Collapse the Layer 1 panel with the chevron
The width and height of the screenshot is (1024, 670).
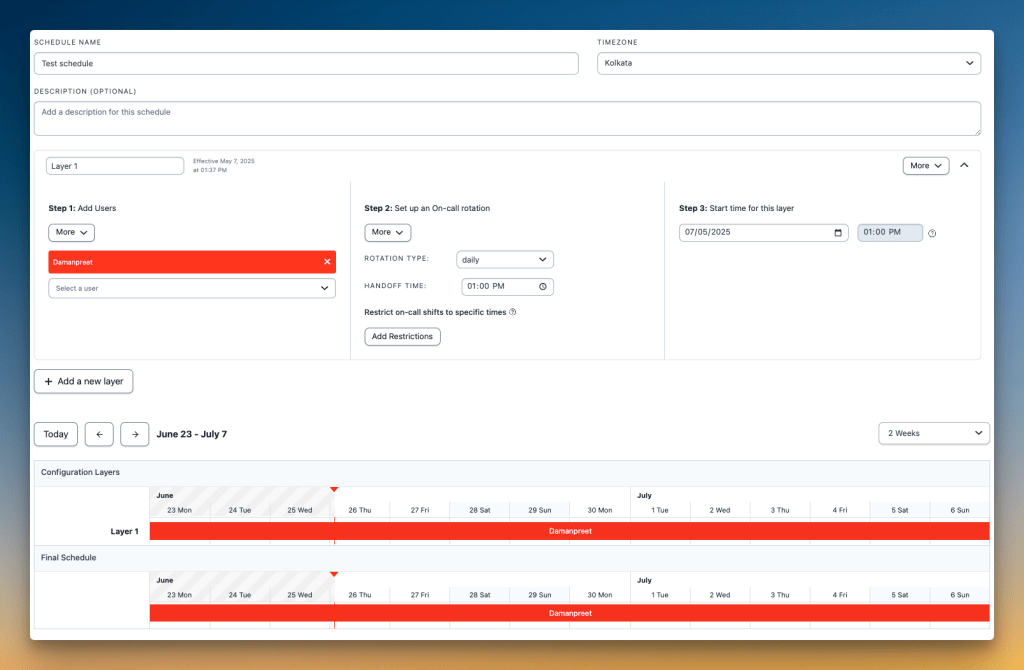(963, 165)
